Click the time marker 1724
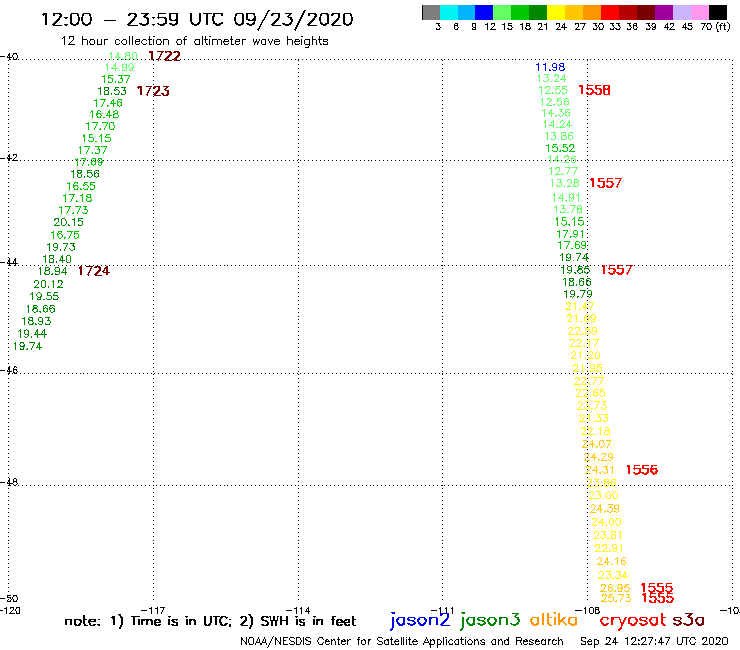 click(x=93, y=271)
